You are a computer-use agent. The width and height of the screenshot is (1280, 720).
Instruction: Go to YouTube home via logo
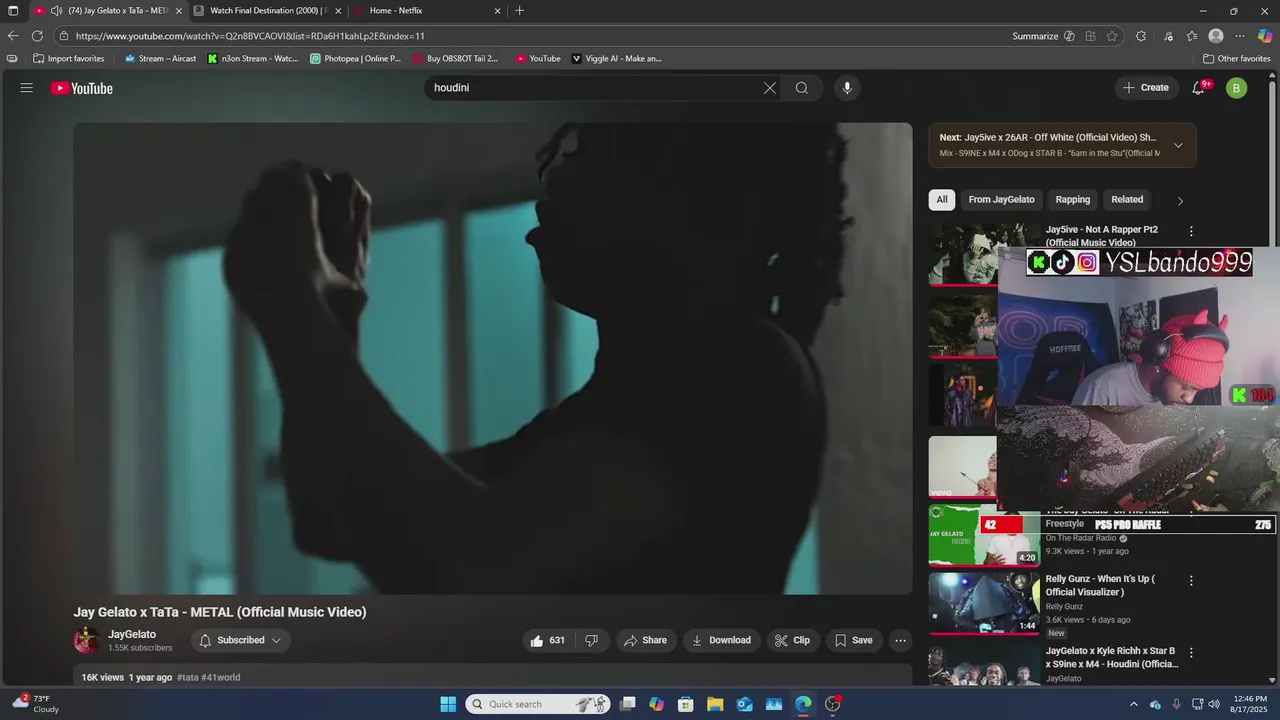coord(82,88)
